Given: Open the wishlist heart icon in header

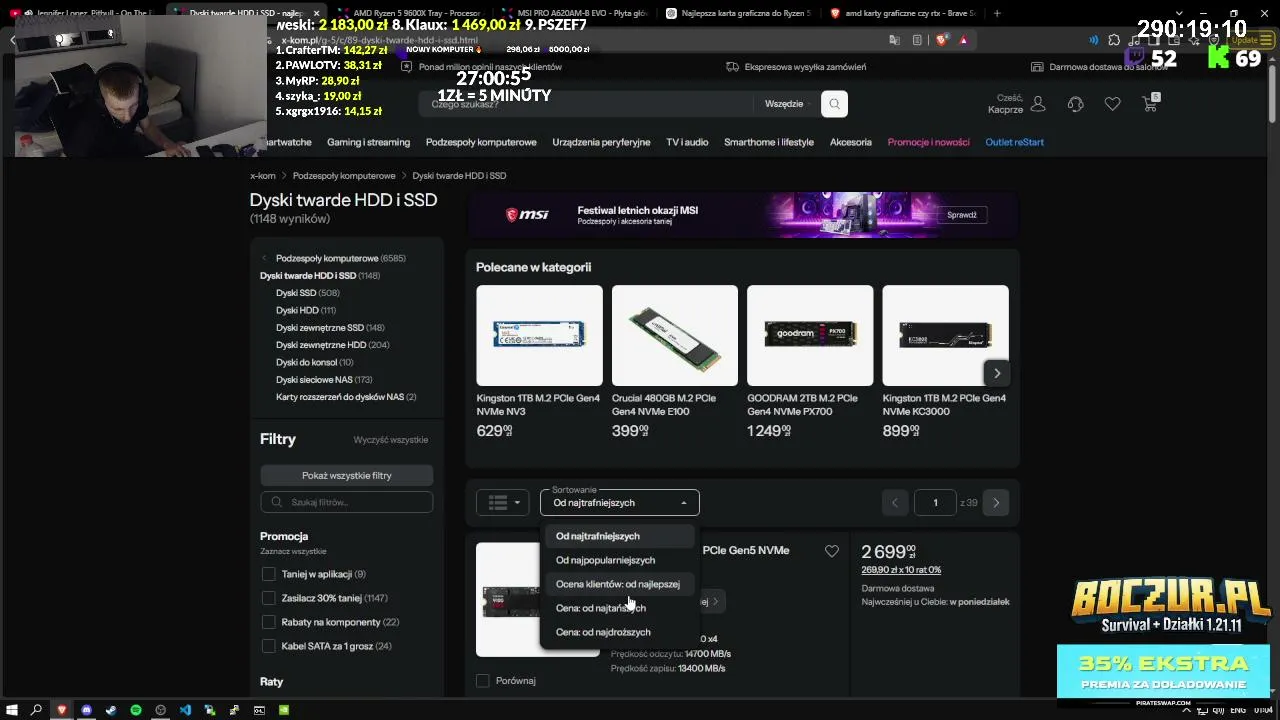Looking at the screenshot, I should coord(1112,104).
